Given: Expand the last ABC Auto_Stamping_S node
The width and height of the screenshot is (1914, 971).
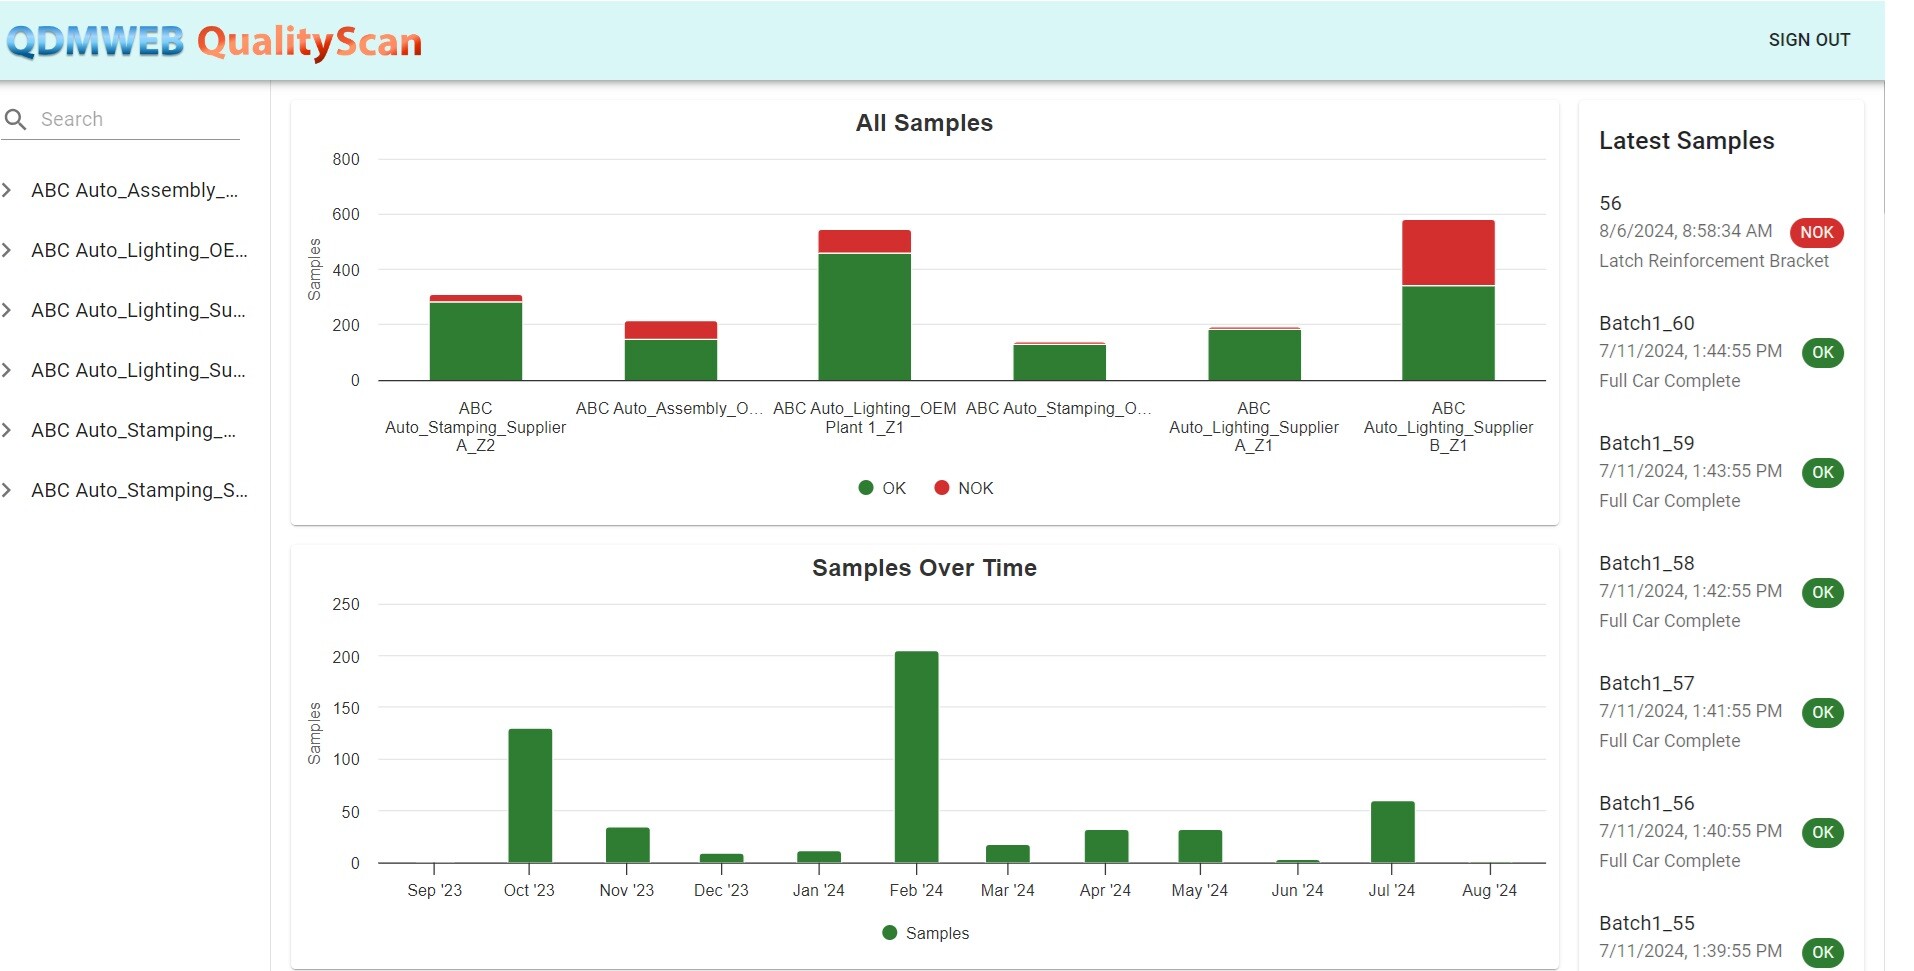Looking at the screenshot, I should point(8,490).
